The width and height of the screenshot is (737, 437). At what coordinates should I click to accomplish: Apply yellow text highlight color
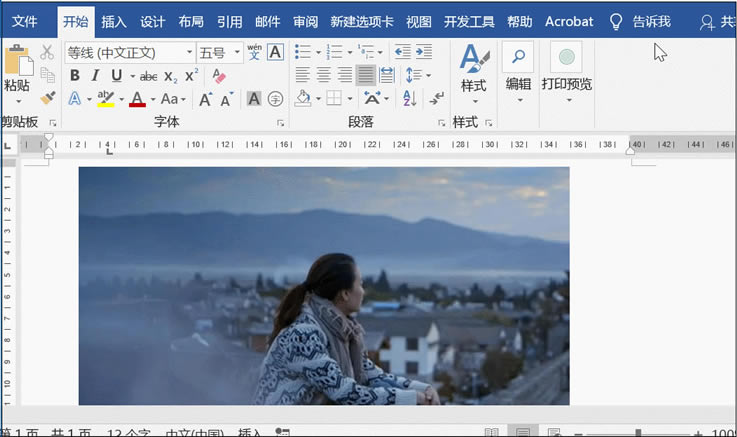pos(106,99)
